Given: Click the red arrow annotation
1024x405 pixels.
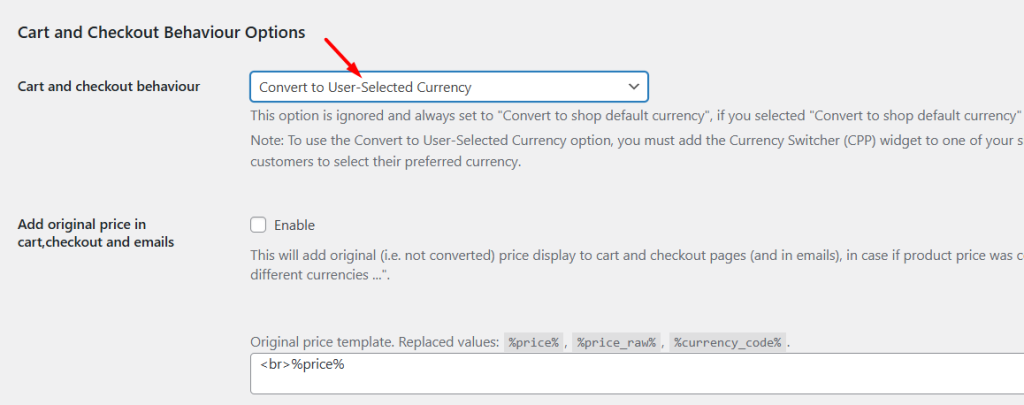Looking at the screenshot, I should click(341, 55).
